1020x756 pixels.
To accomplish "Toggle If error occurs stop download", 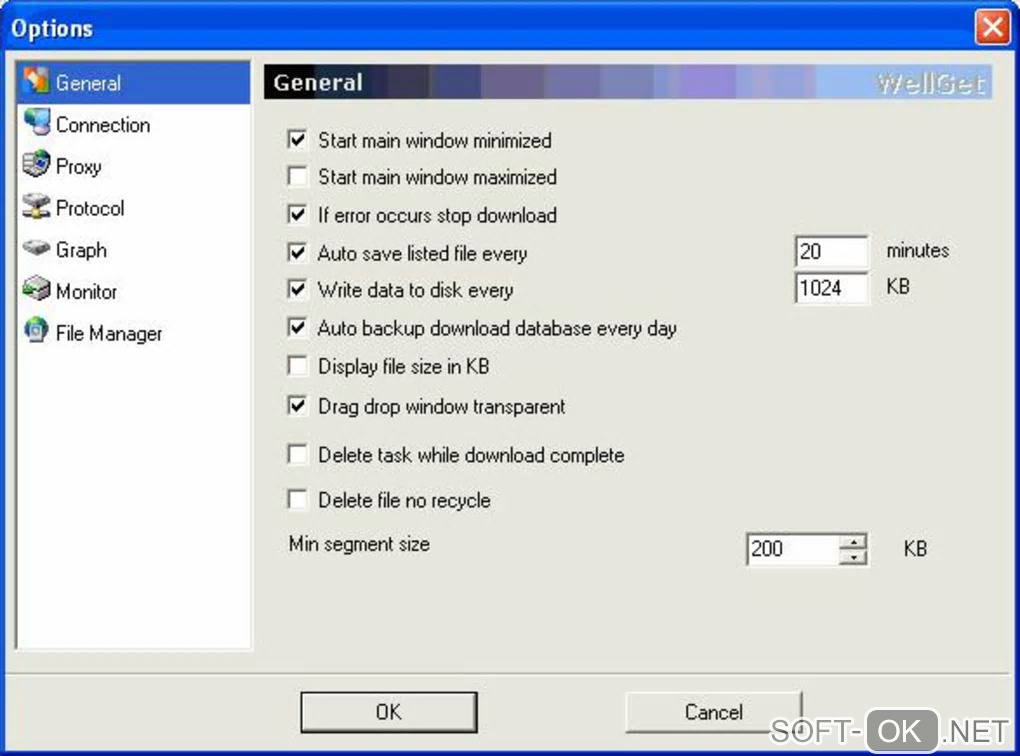I will 297,214.
